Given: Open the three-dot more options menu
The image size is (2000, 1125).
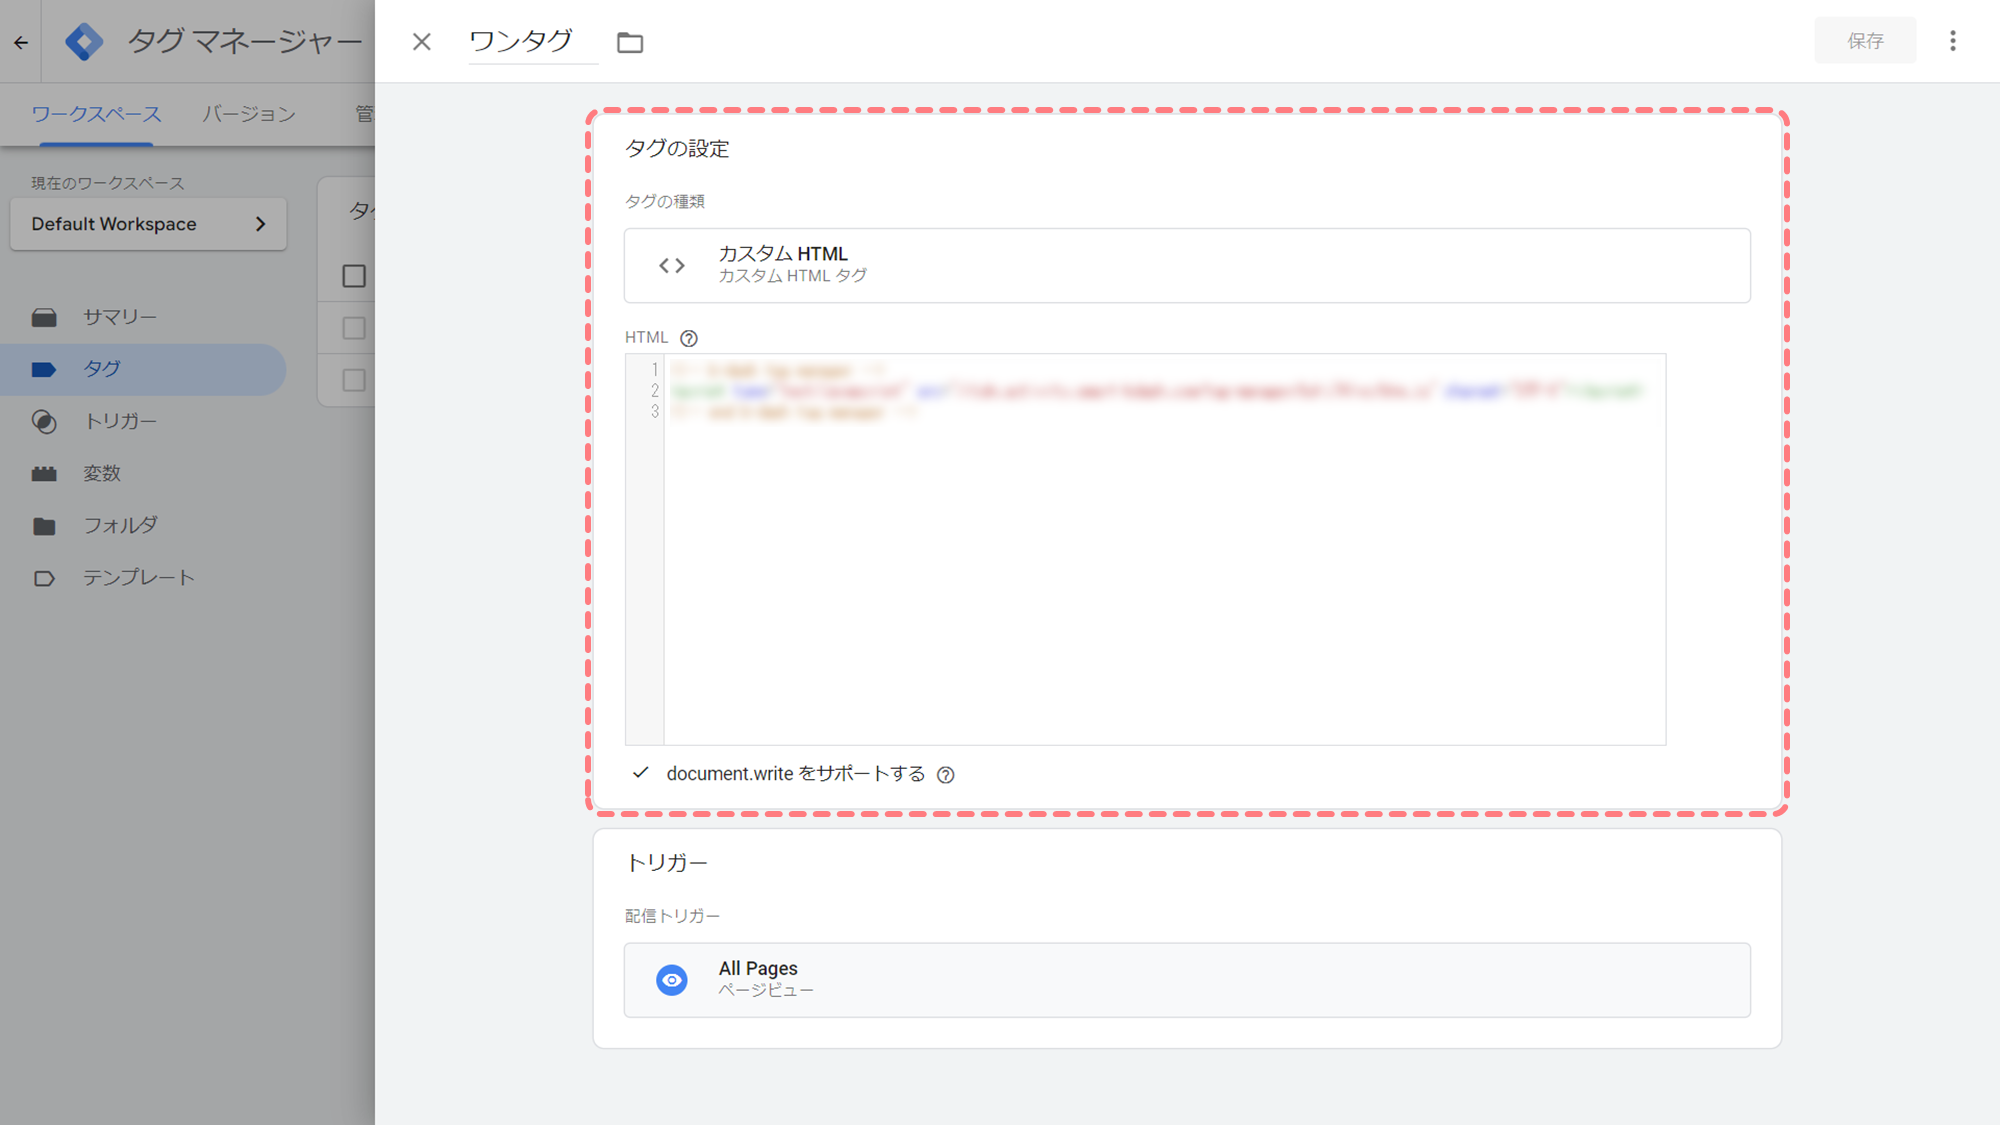Looking at the screenshot, I should 1952,41.
